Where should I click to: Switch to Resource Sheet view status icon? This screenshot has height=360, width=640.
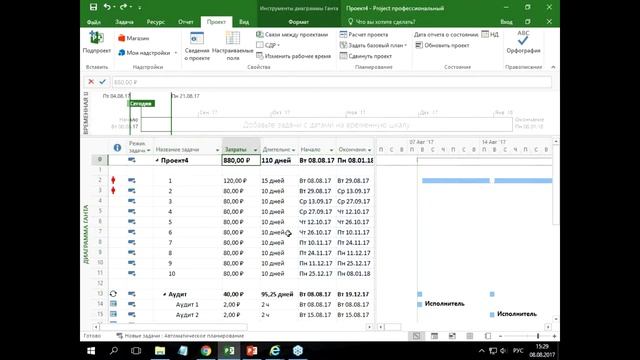[470, 336]
